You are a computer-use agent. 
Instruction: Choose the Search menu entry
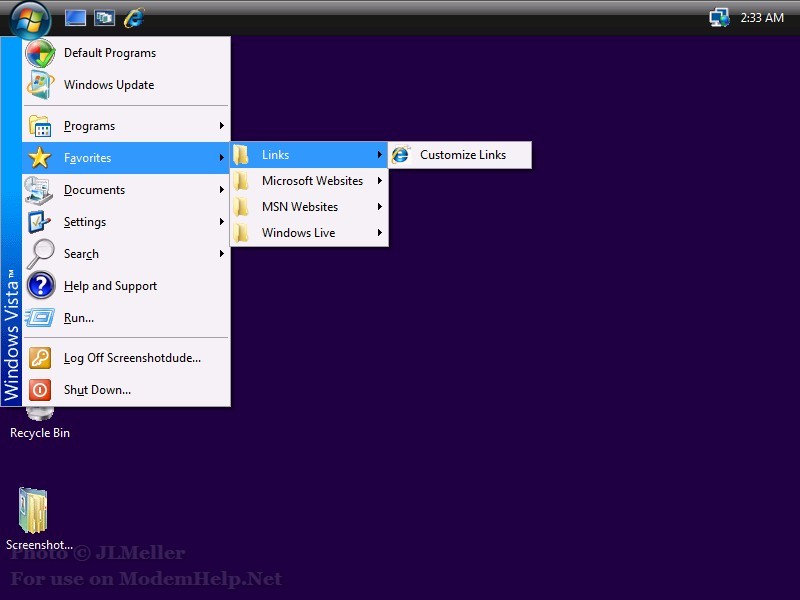tap(126, 254)
